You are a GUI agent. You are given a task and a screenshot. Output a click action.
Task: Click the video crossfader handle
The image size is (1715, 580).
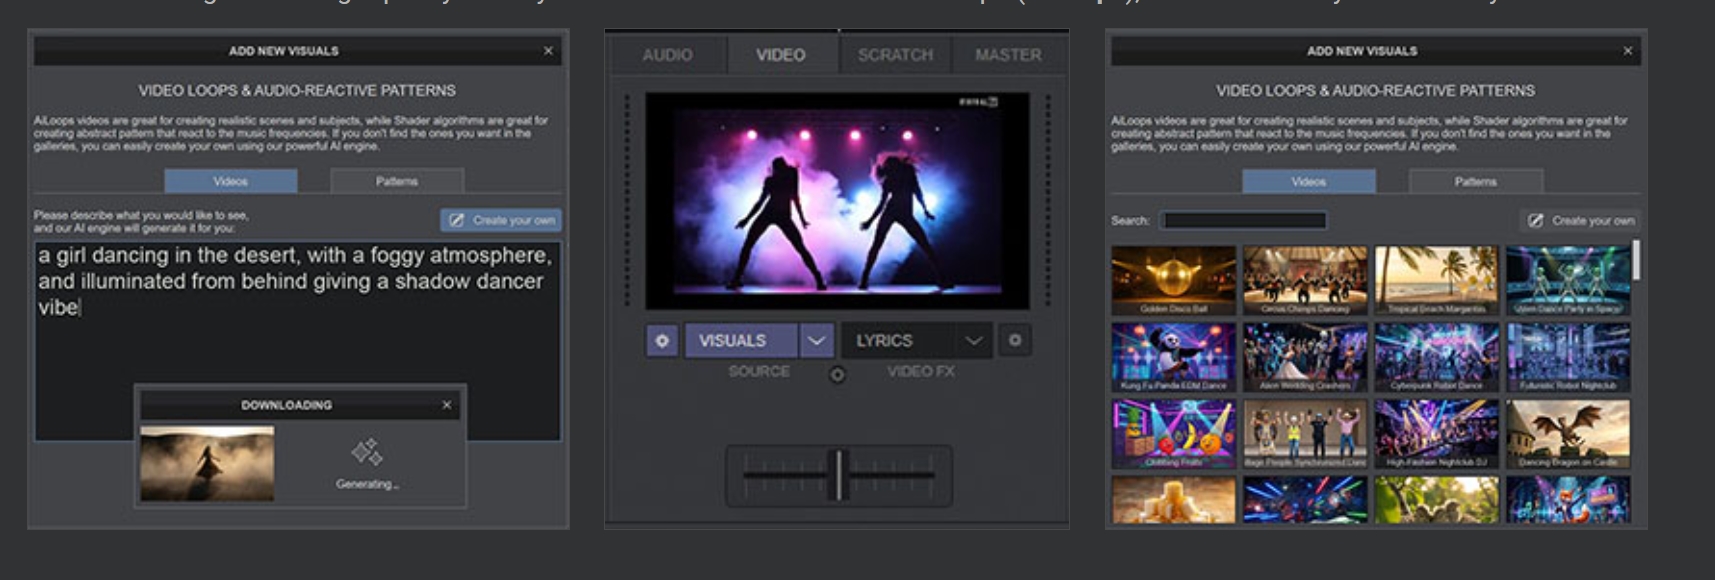[839, 475]
